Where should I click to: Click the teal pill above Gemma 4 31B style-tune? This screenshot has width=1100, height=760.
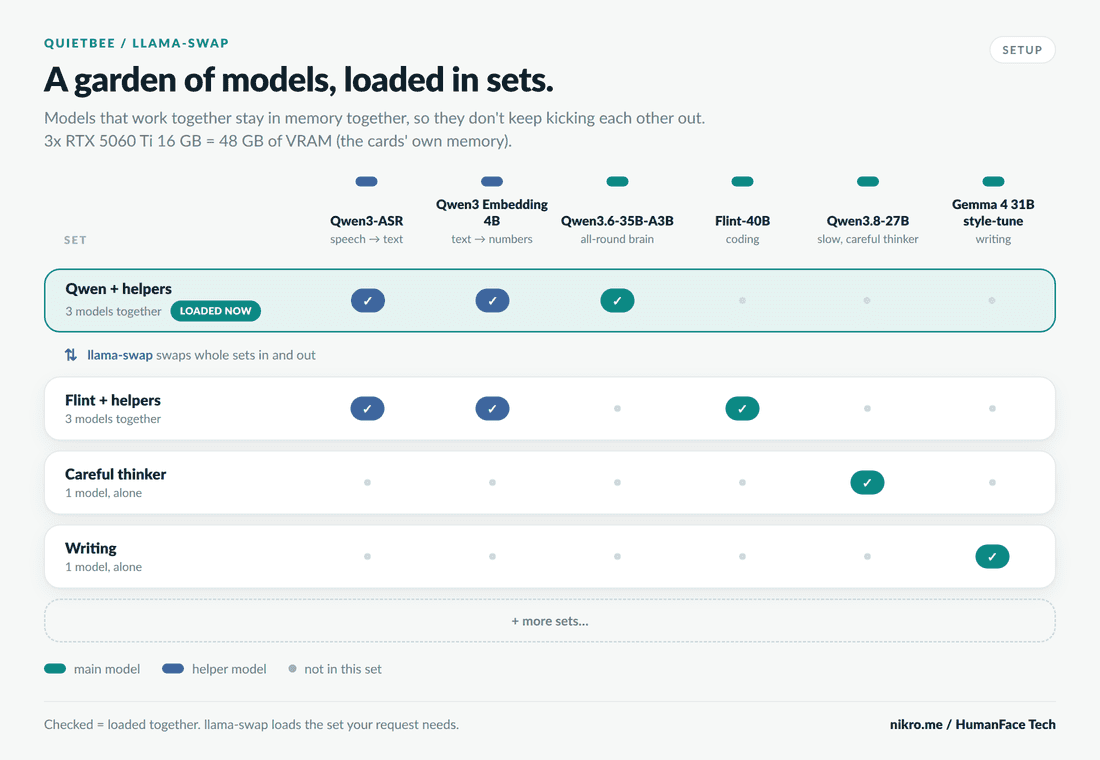pos(993,182)
